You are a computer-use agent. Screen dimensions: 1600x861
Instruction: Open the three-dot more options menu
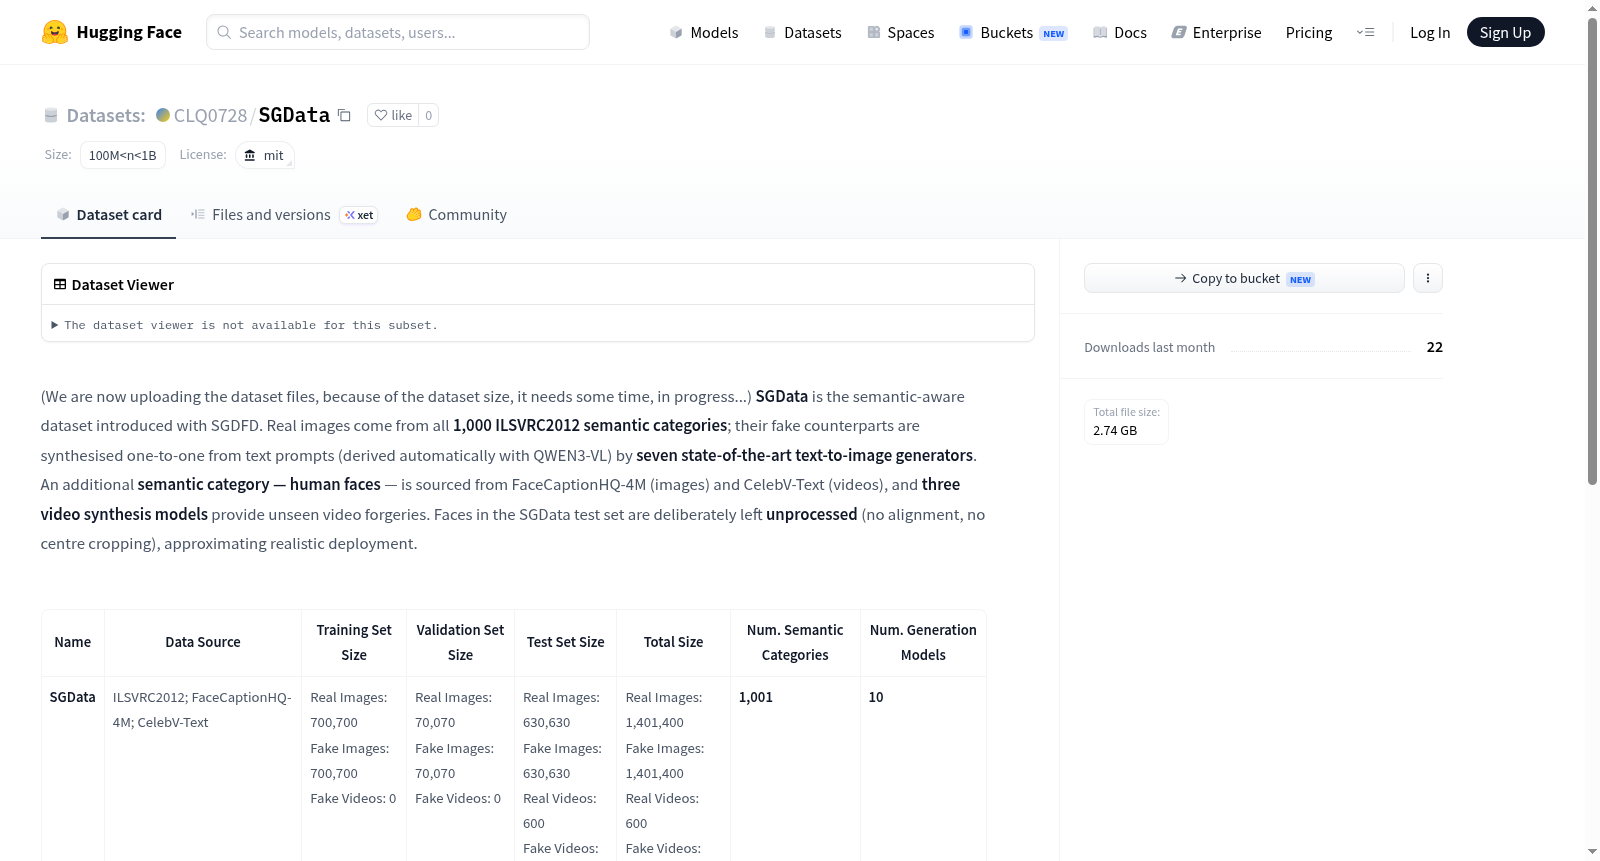pyautogui.click(x=1428, y=278)
